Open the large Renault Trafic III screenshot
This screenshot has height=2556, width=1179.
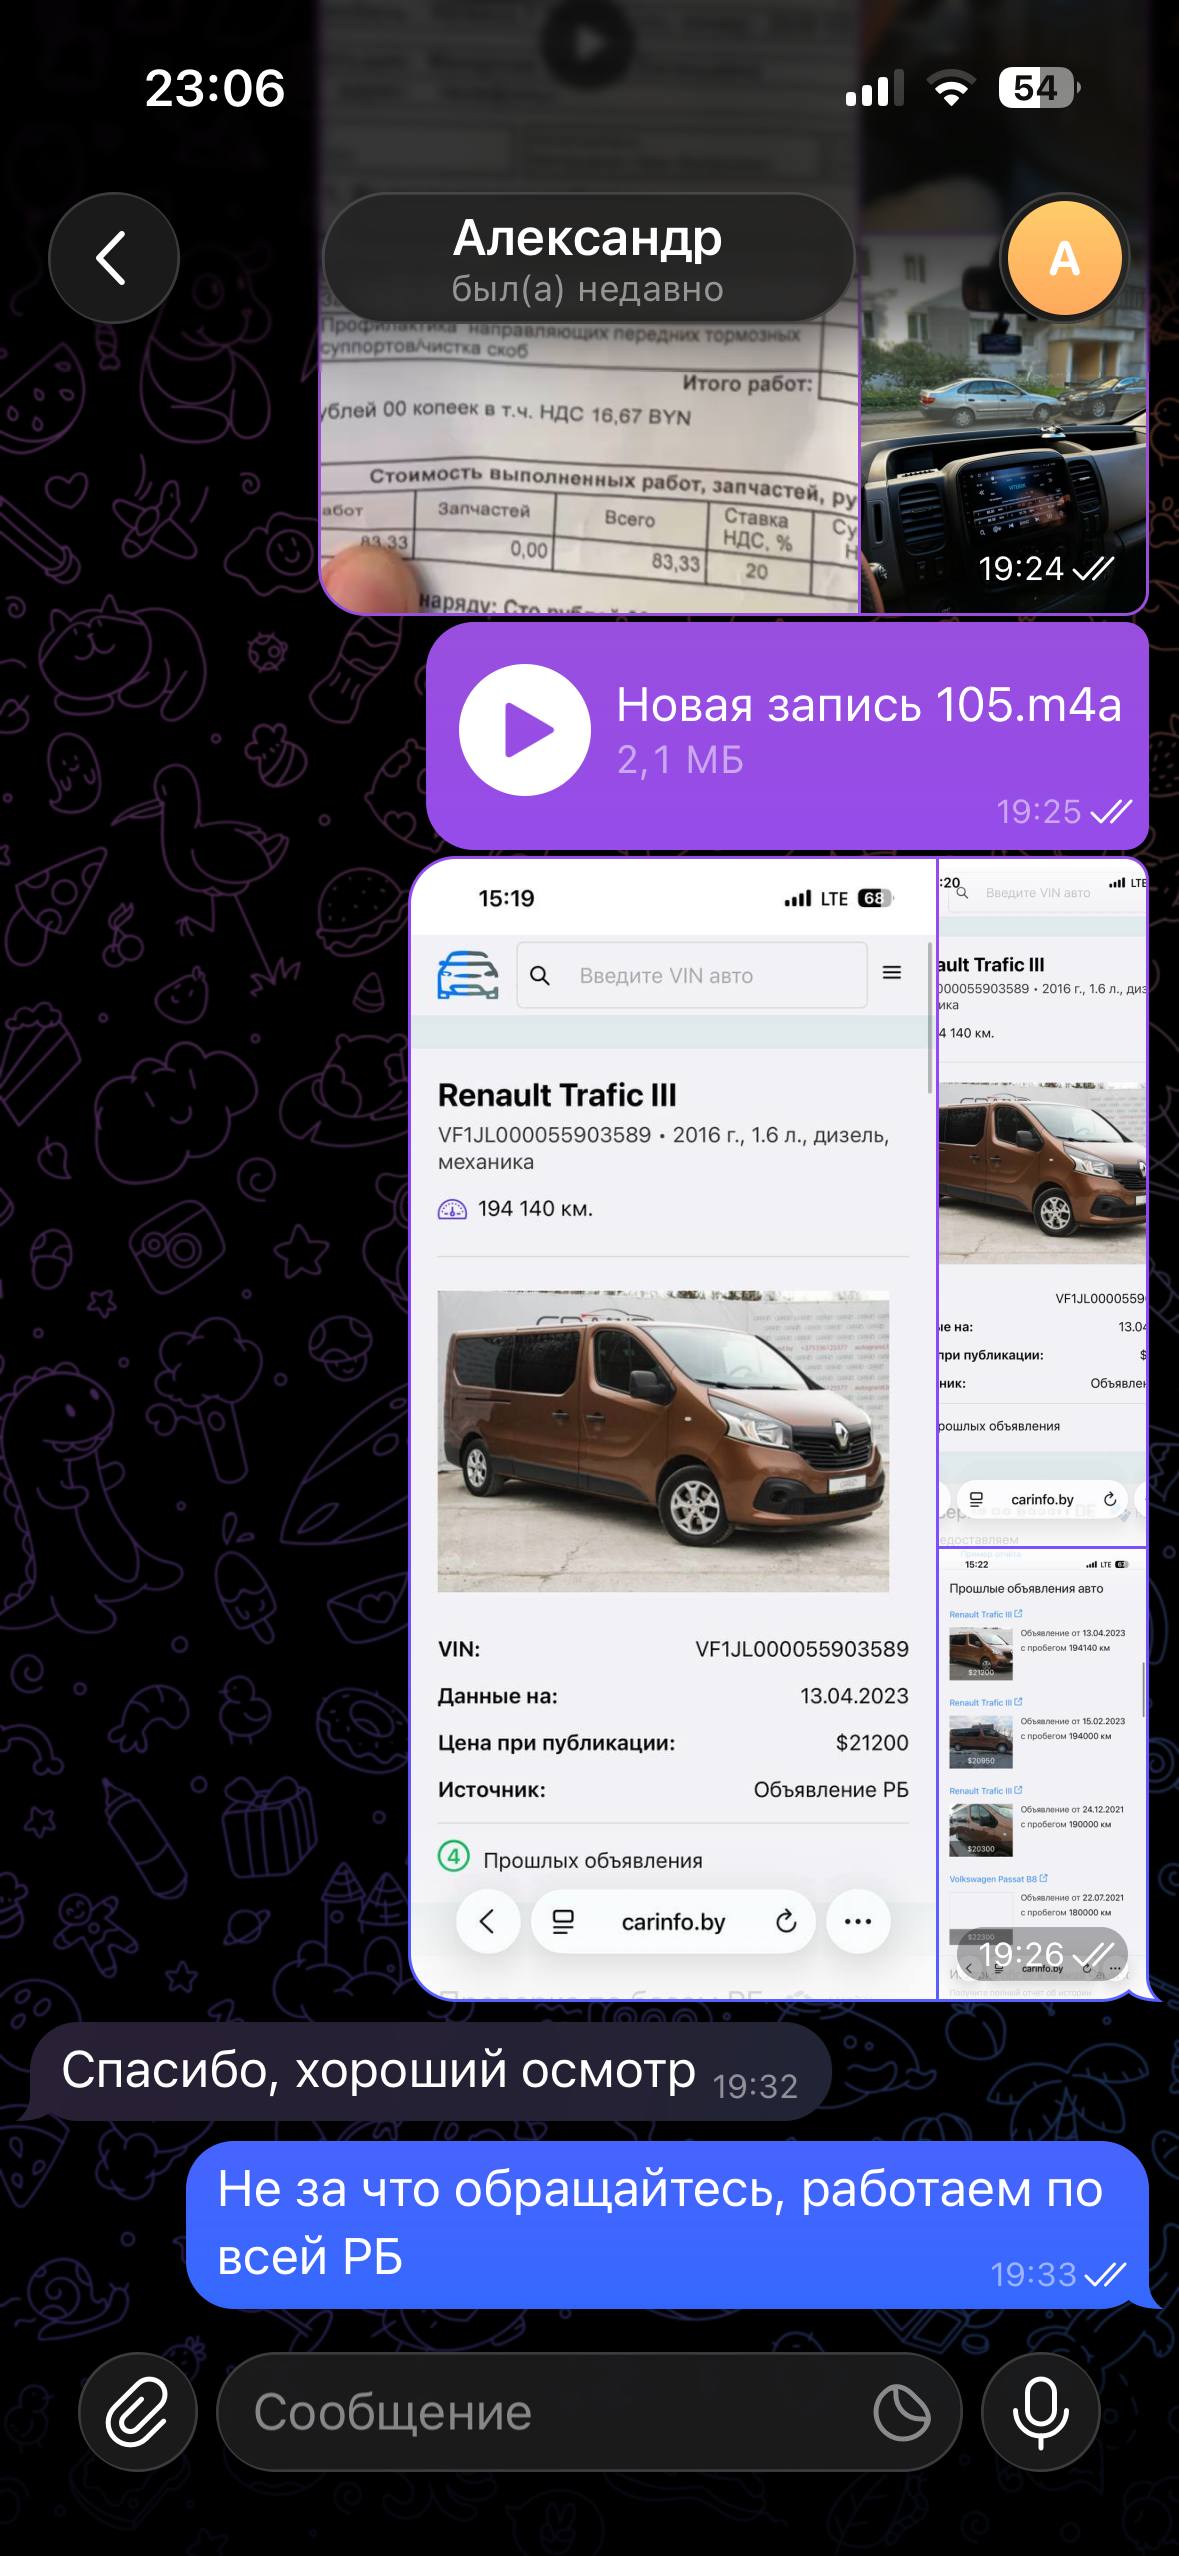coord(673,1429)
